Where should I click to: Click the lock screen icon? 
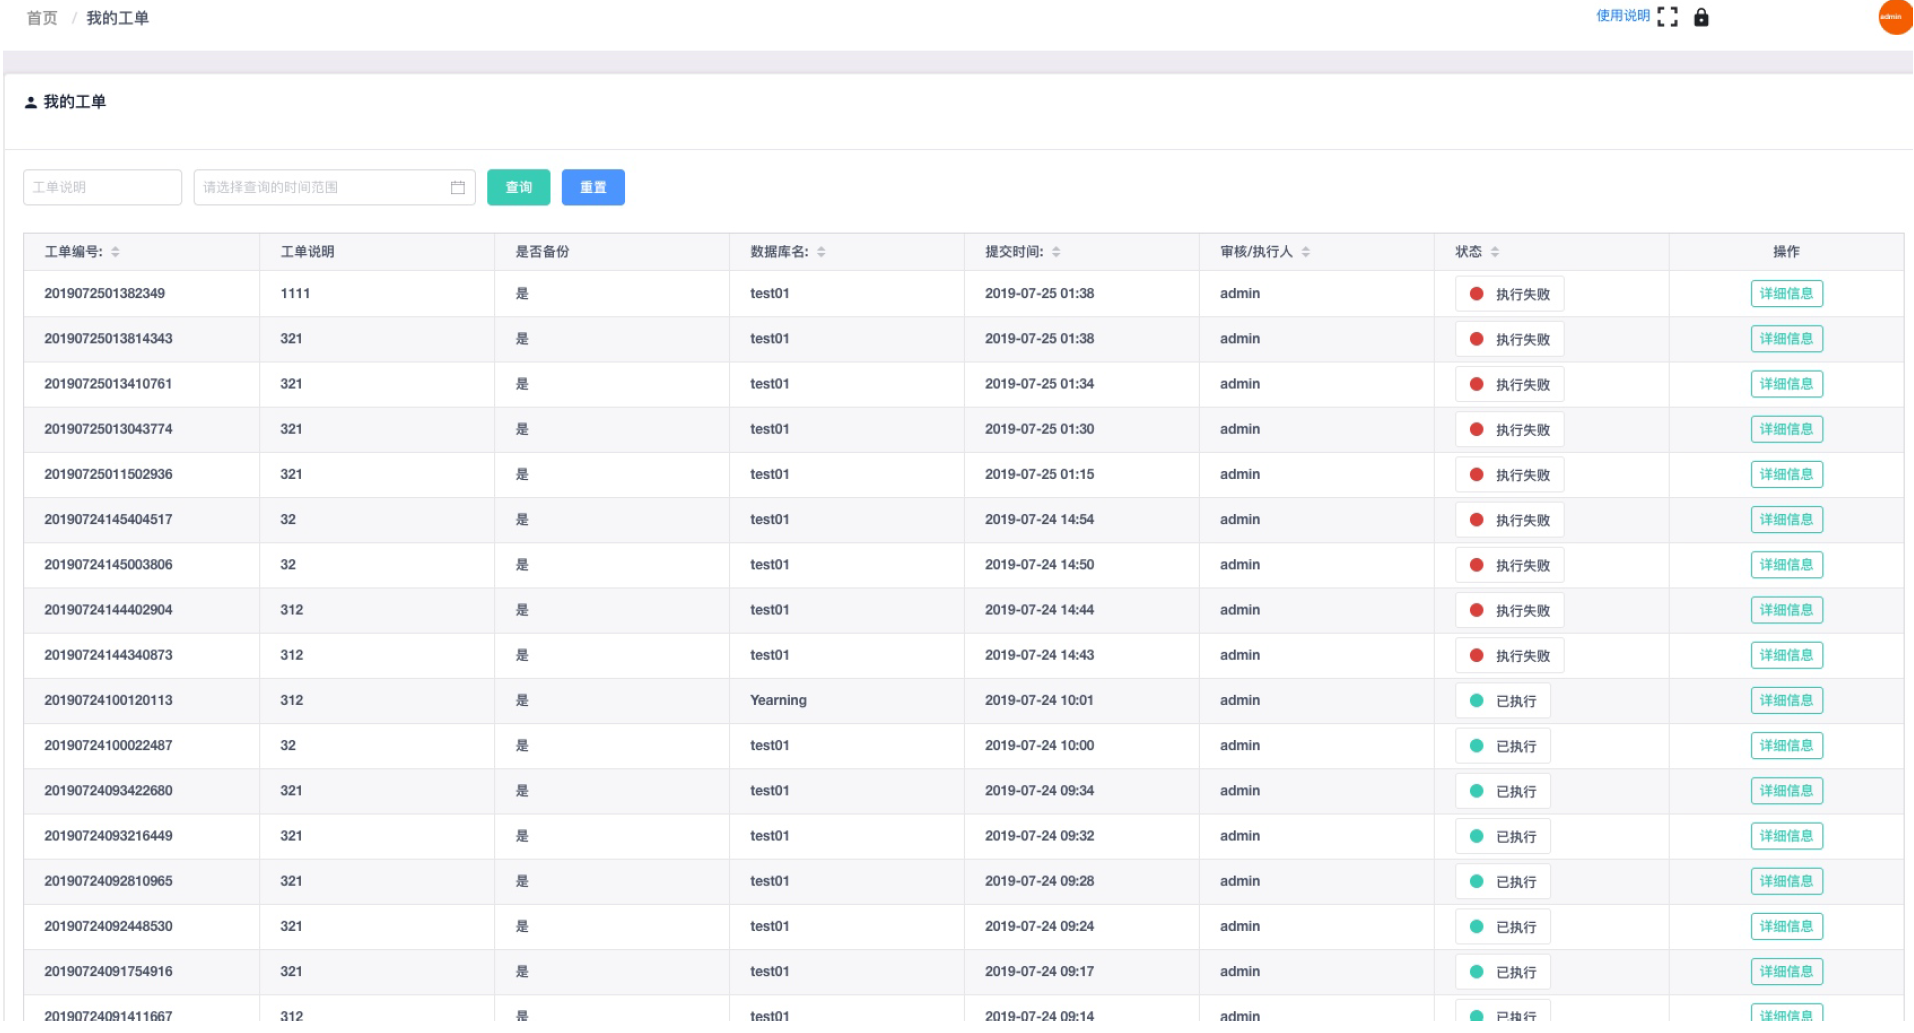1701,17
